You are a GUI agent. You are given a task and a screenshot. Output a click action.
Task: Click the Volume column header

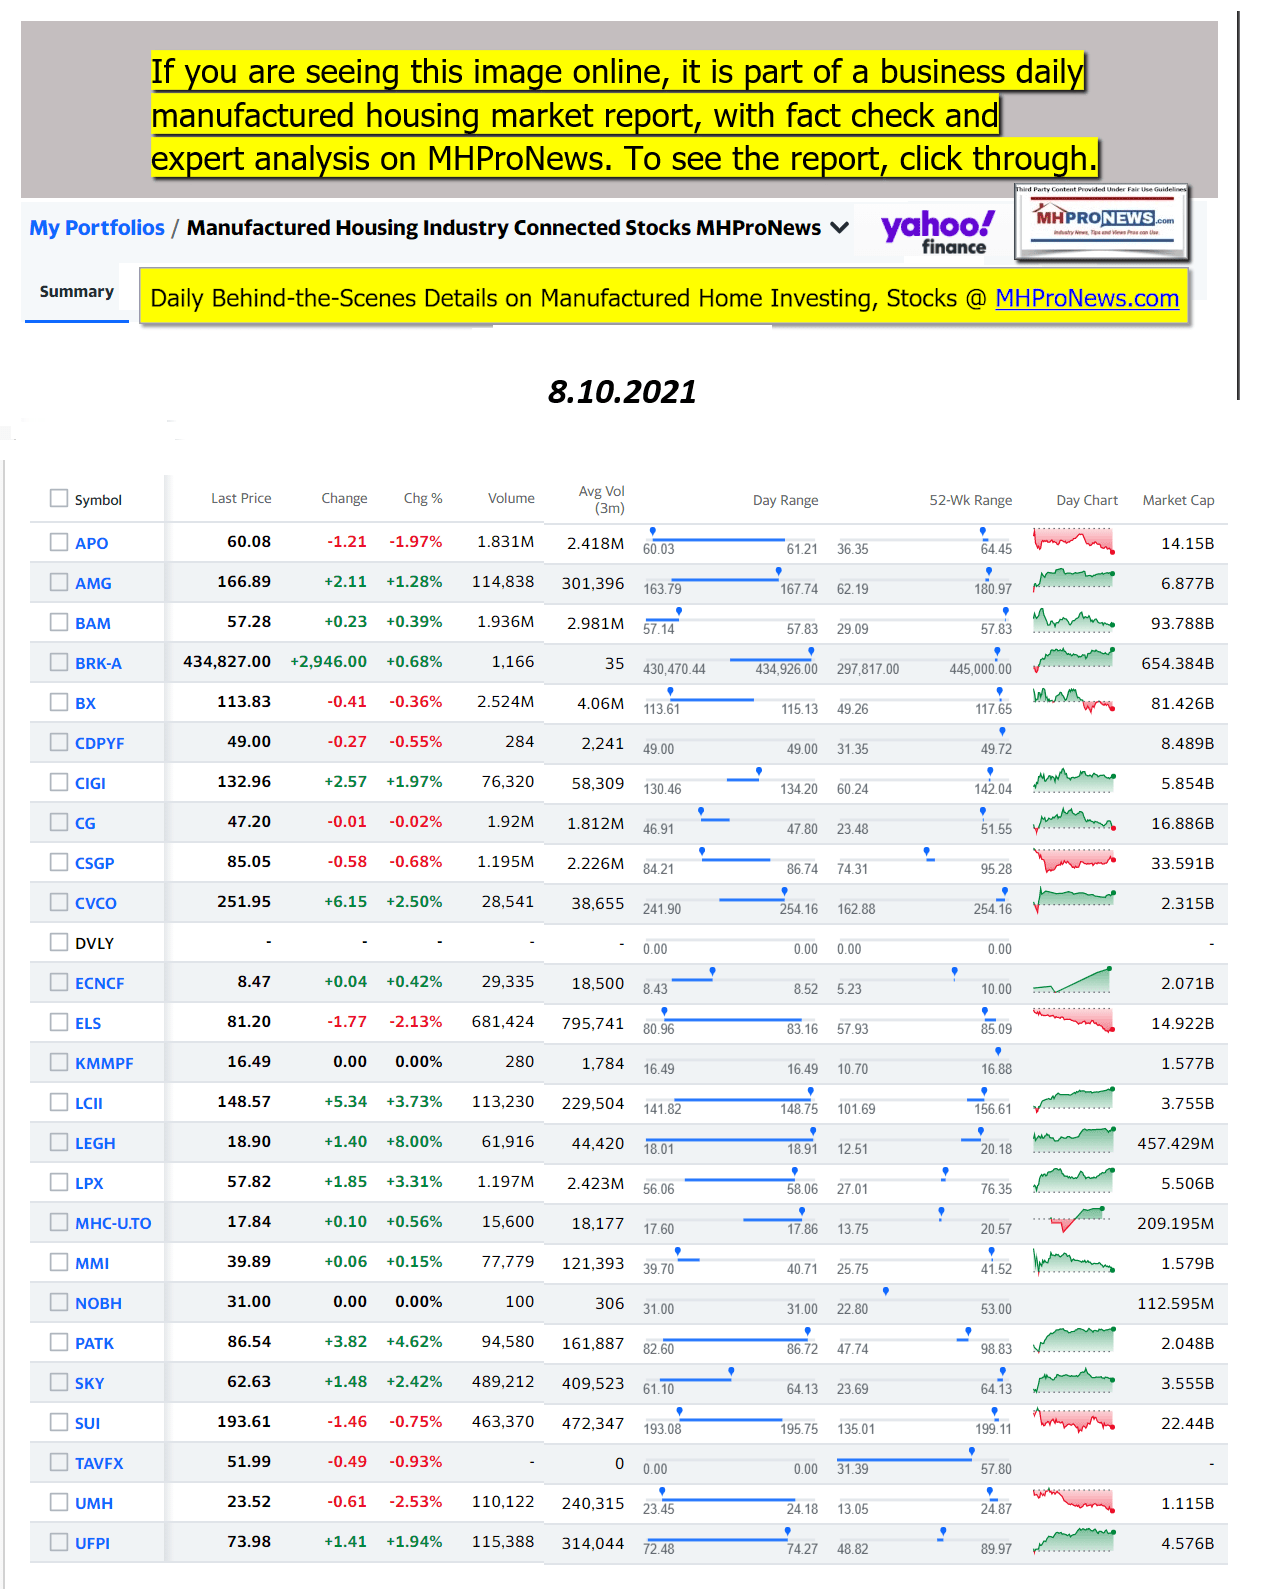(510, 498)
